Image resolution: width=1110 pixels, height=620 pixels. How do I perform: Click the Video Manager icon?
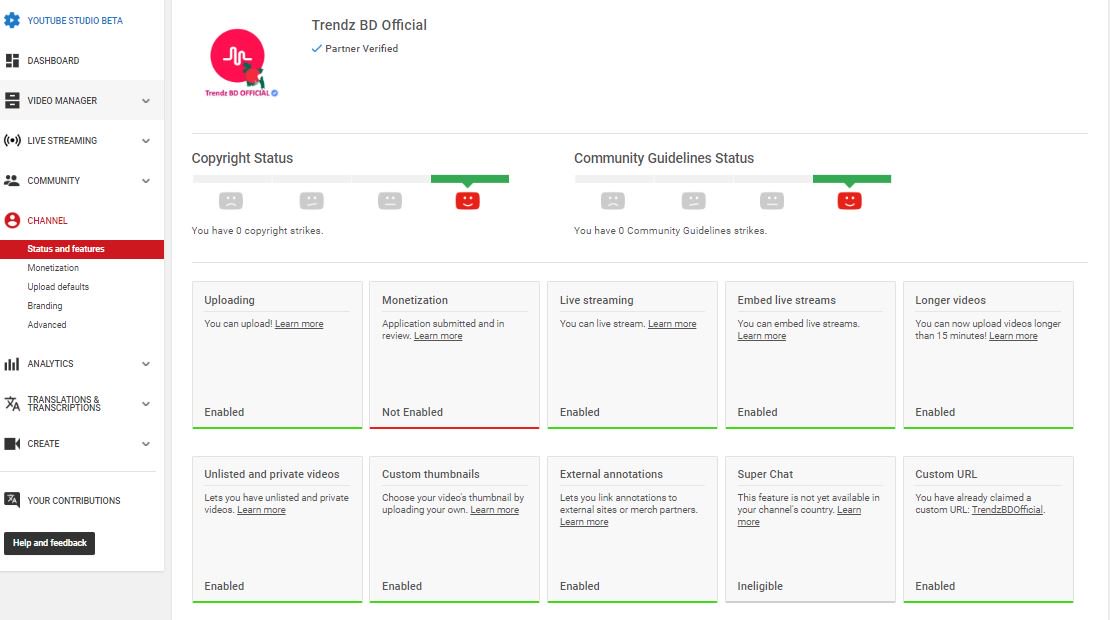pyautogui.click(x=12, y=101)
